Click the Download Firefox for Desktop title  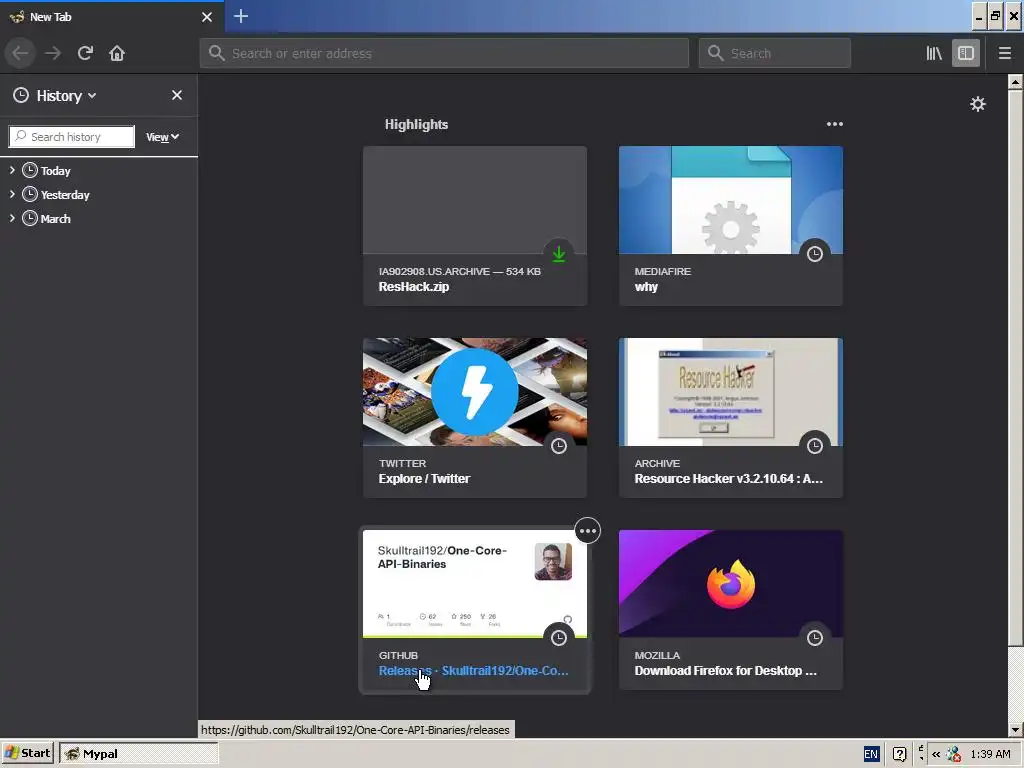click(x=726, y=671)
